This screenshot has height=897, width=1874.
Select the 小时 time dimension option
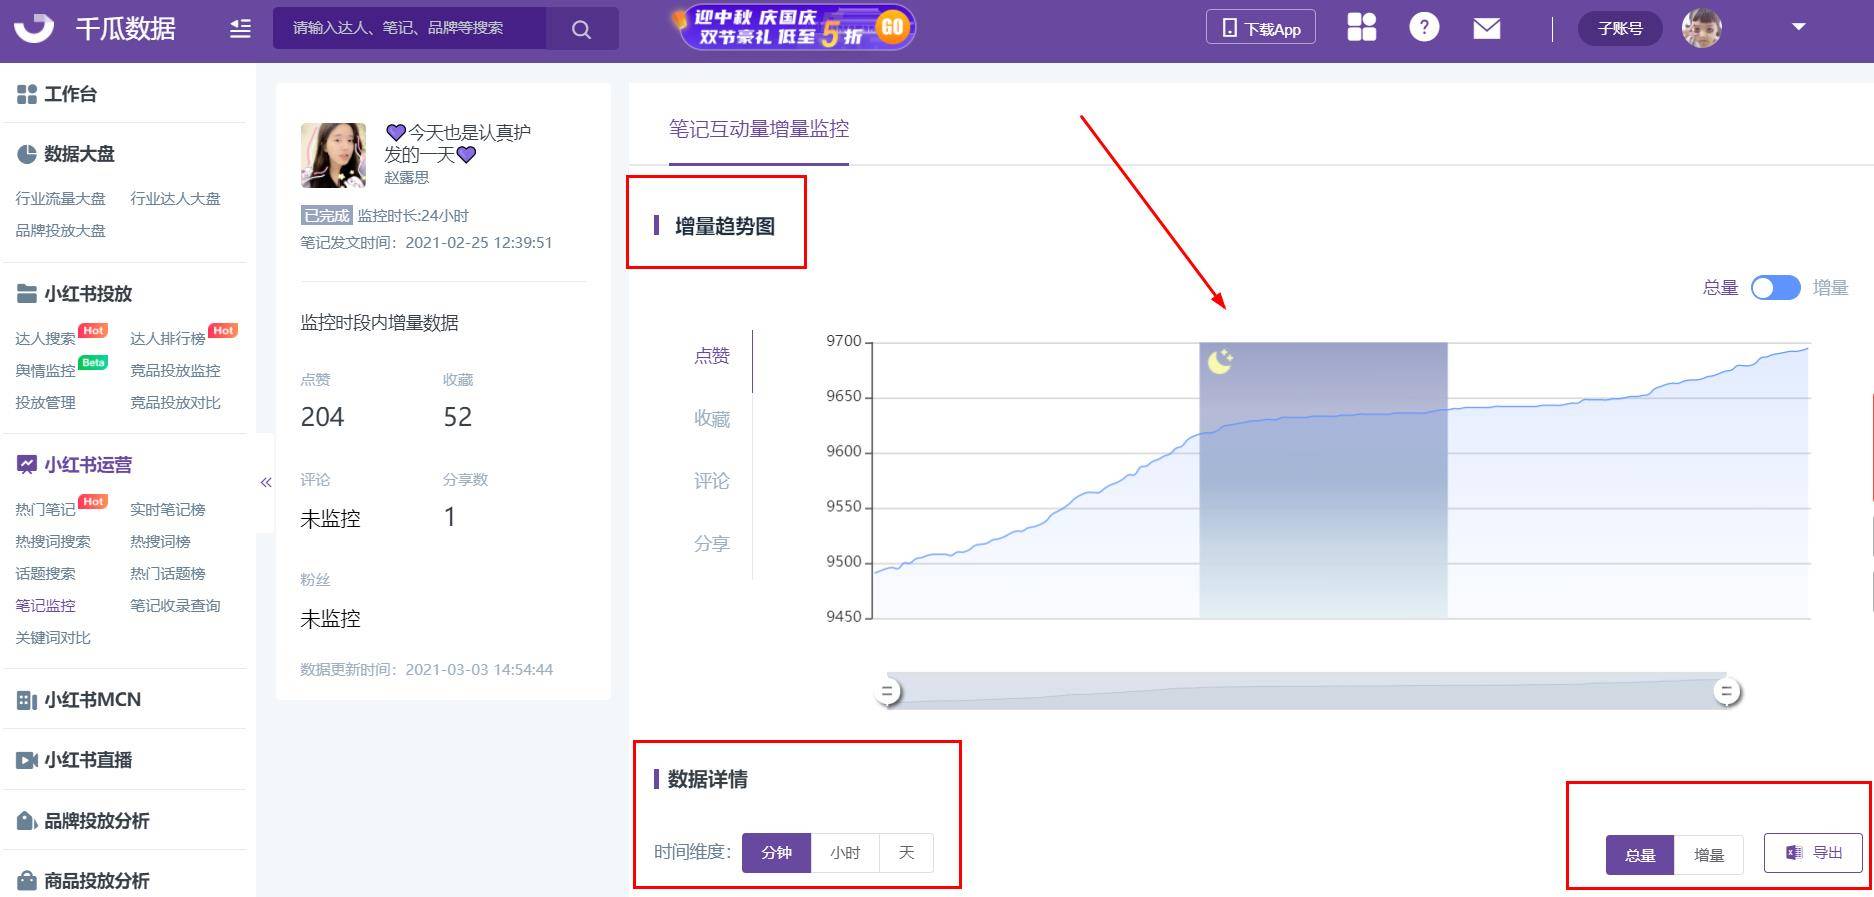(x=845, y=853)
